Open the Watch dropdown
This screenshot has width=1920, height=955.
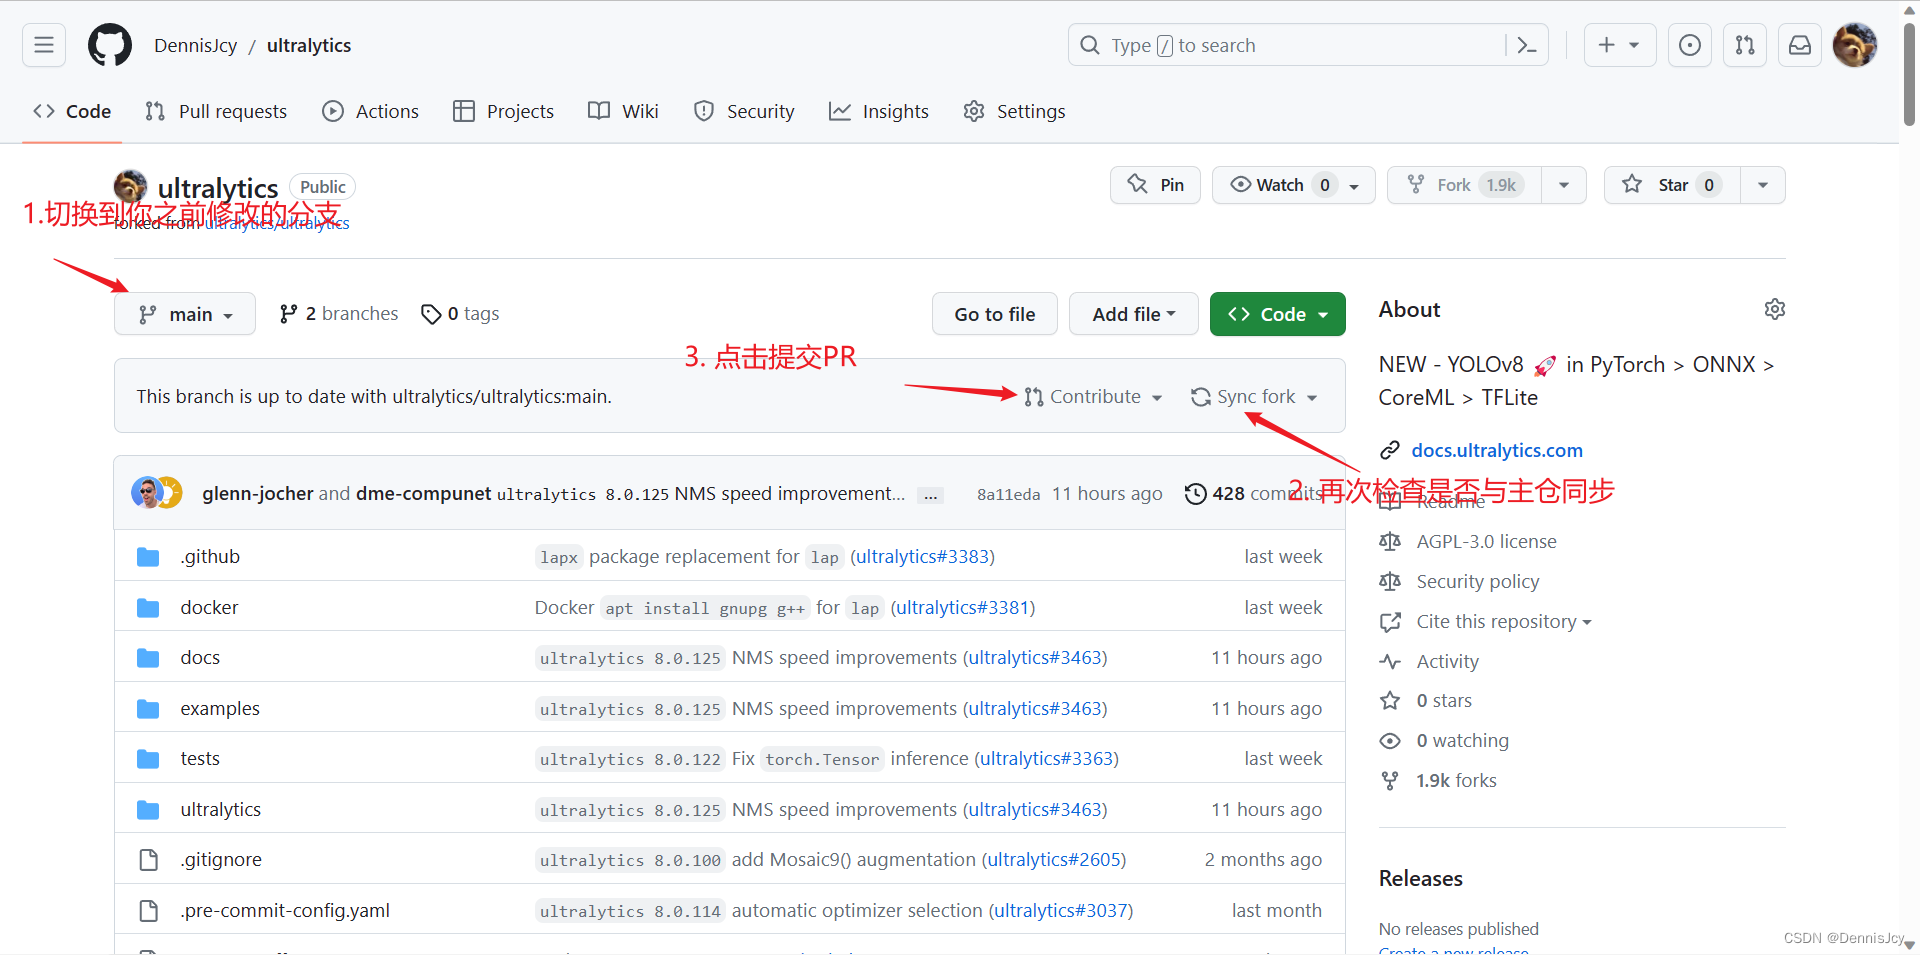[x=1293, y=185]
